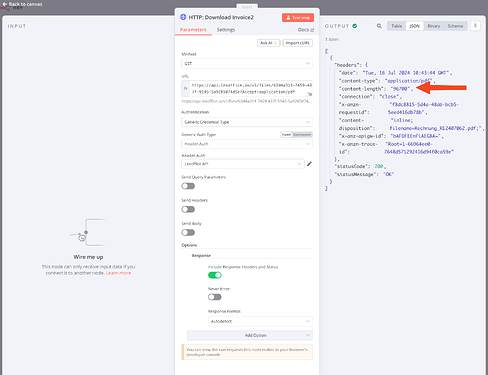
Task: Open the Parameters tab
Action: pos(193,30)
